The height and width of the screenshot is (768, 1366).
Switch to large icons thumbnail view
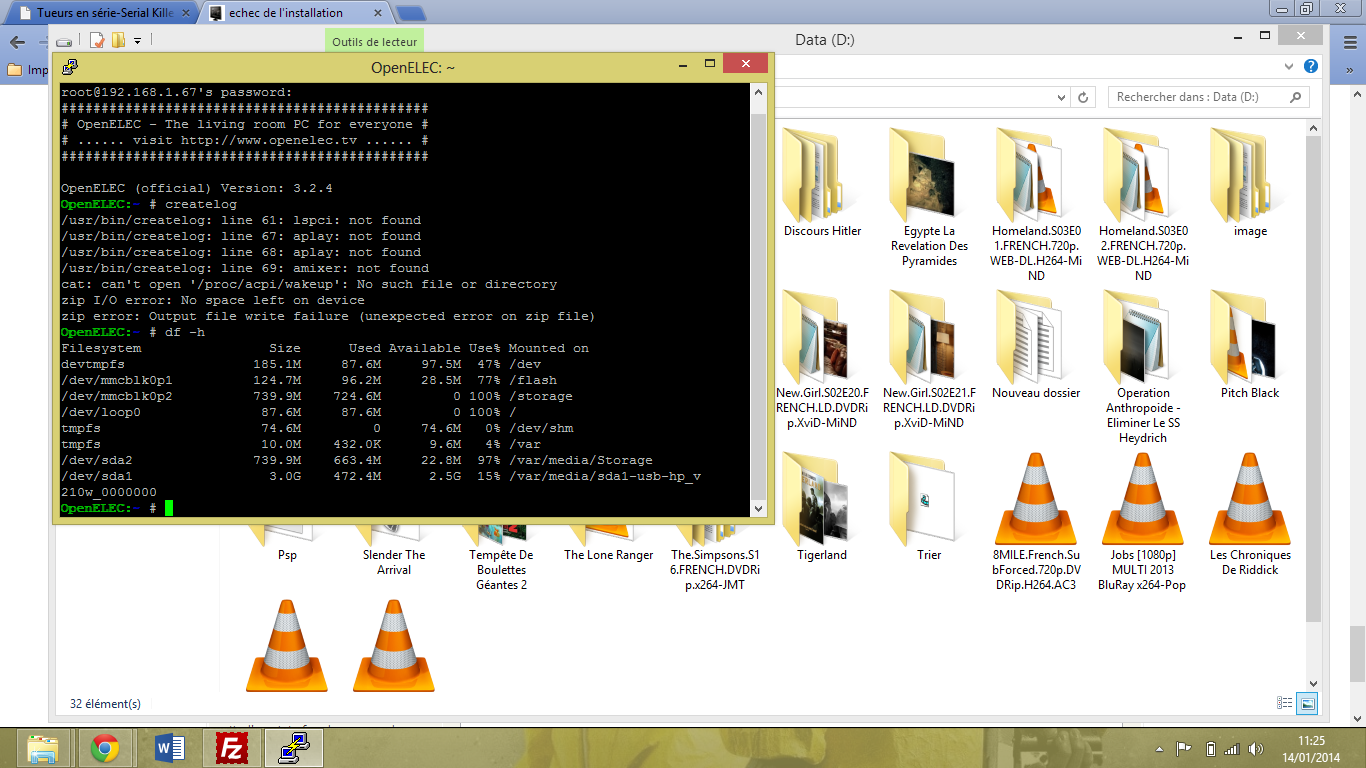(x=1308, y=703)
